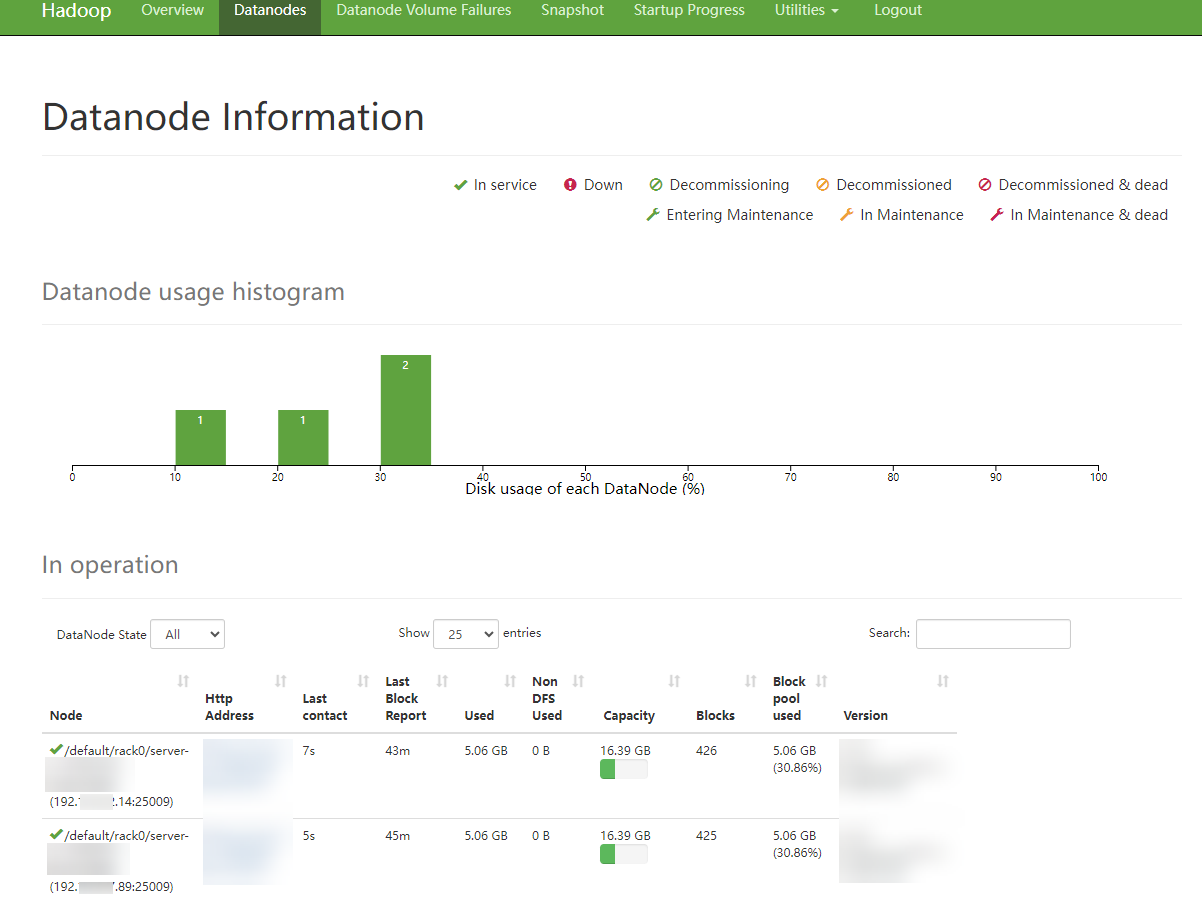Image resolution: width=1202 pixels, height=900 pixels.
Task: Click the Search input field
Action: tap(993, 634)
